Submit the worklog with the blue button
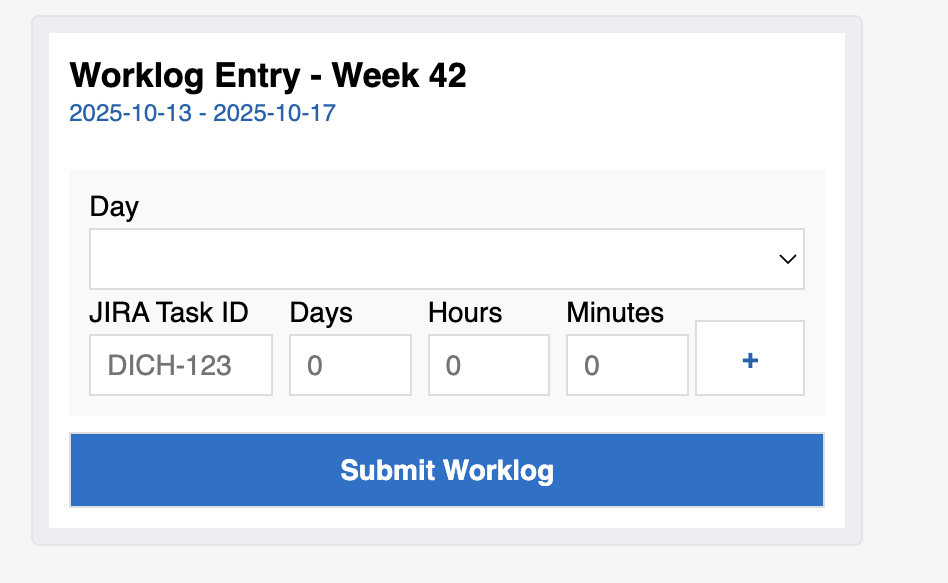948x583 pixels. click(446, 470)
